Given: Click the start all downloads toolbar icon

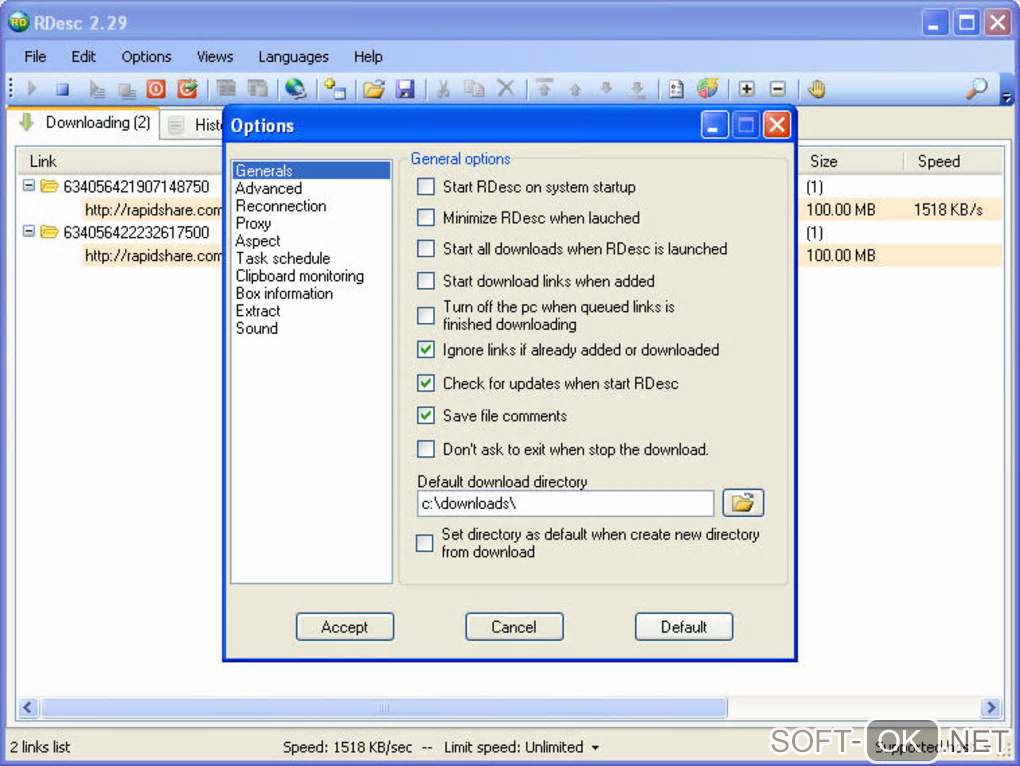Looking at the screenshot, I should pyautogui.click(x=96, y=89).
